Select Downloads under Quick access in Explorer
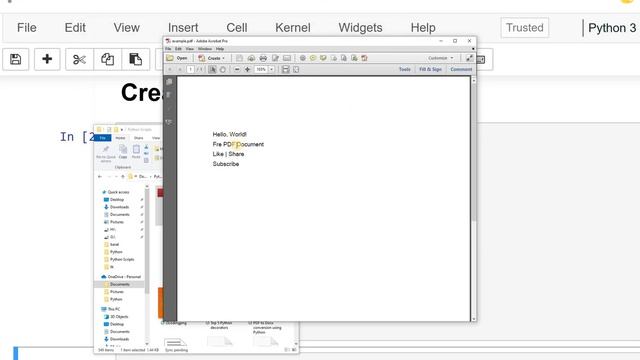Screen dimensions: 640x360 (119, 207)
